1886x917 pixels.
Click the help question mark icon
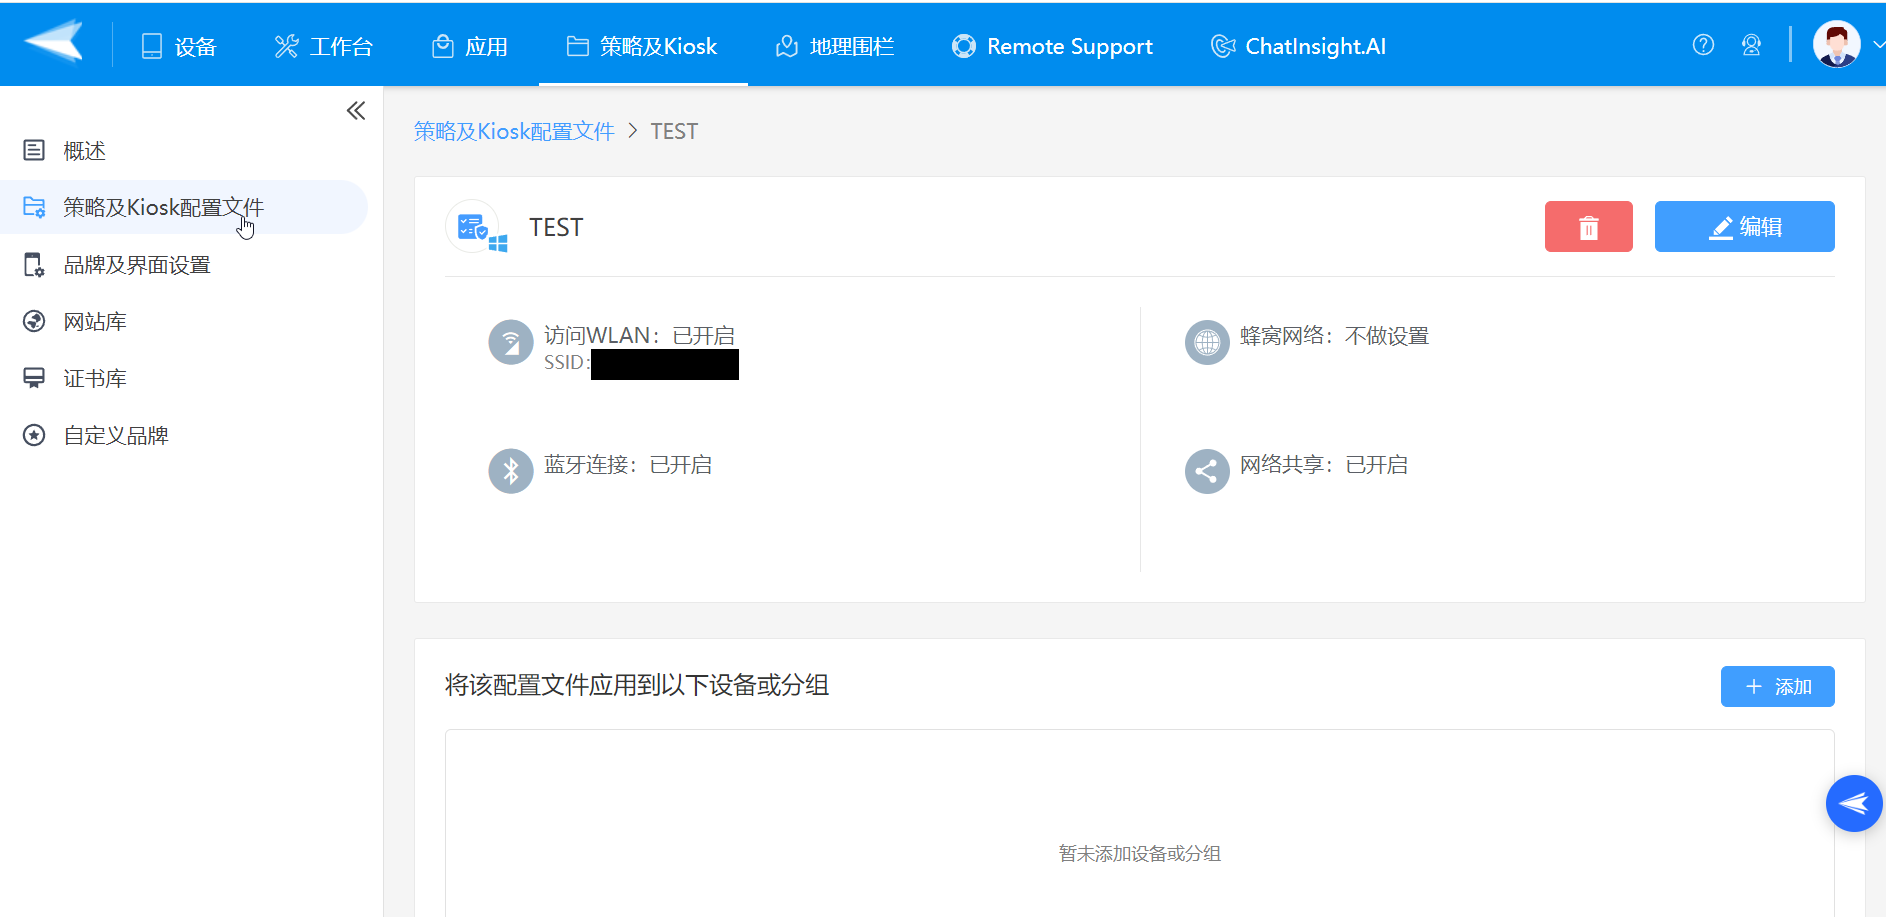(1703, 45)
